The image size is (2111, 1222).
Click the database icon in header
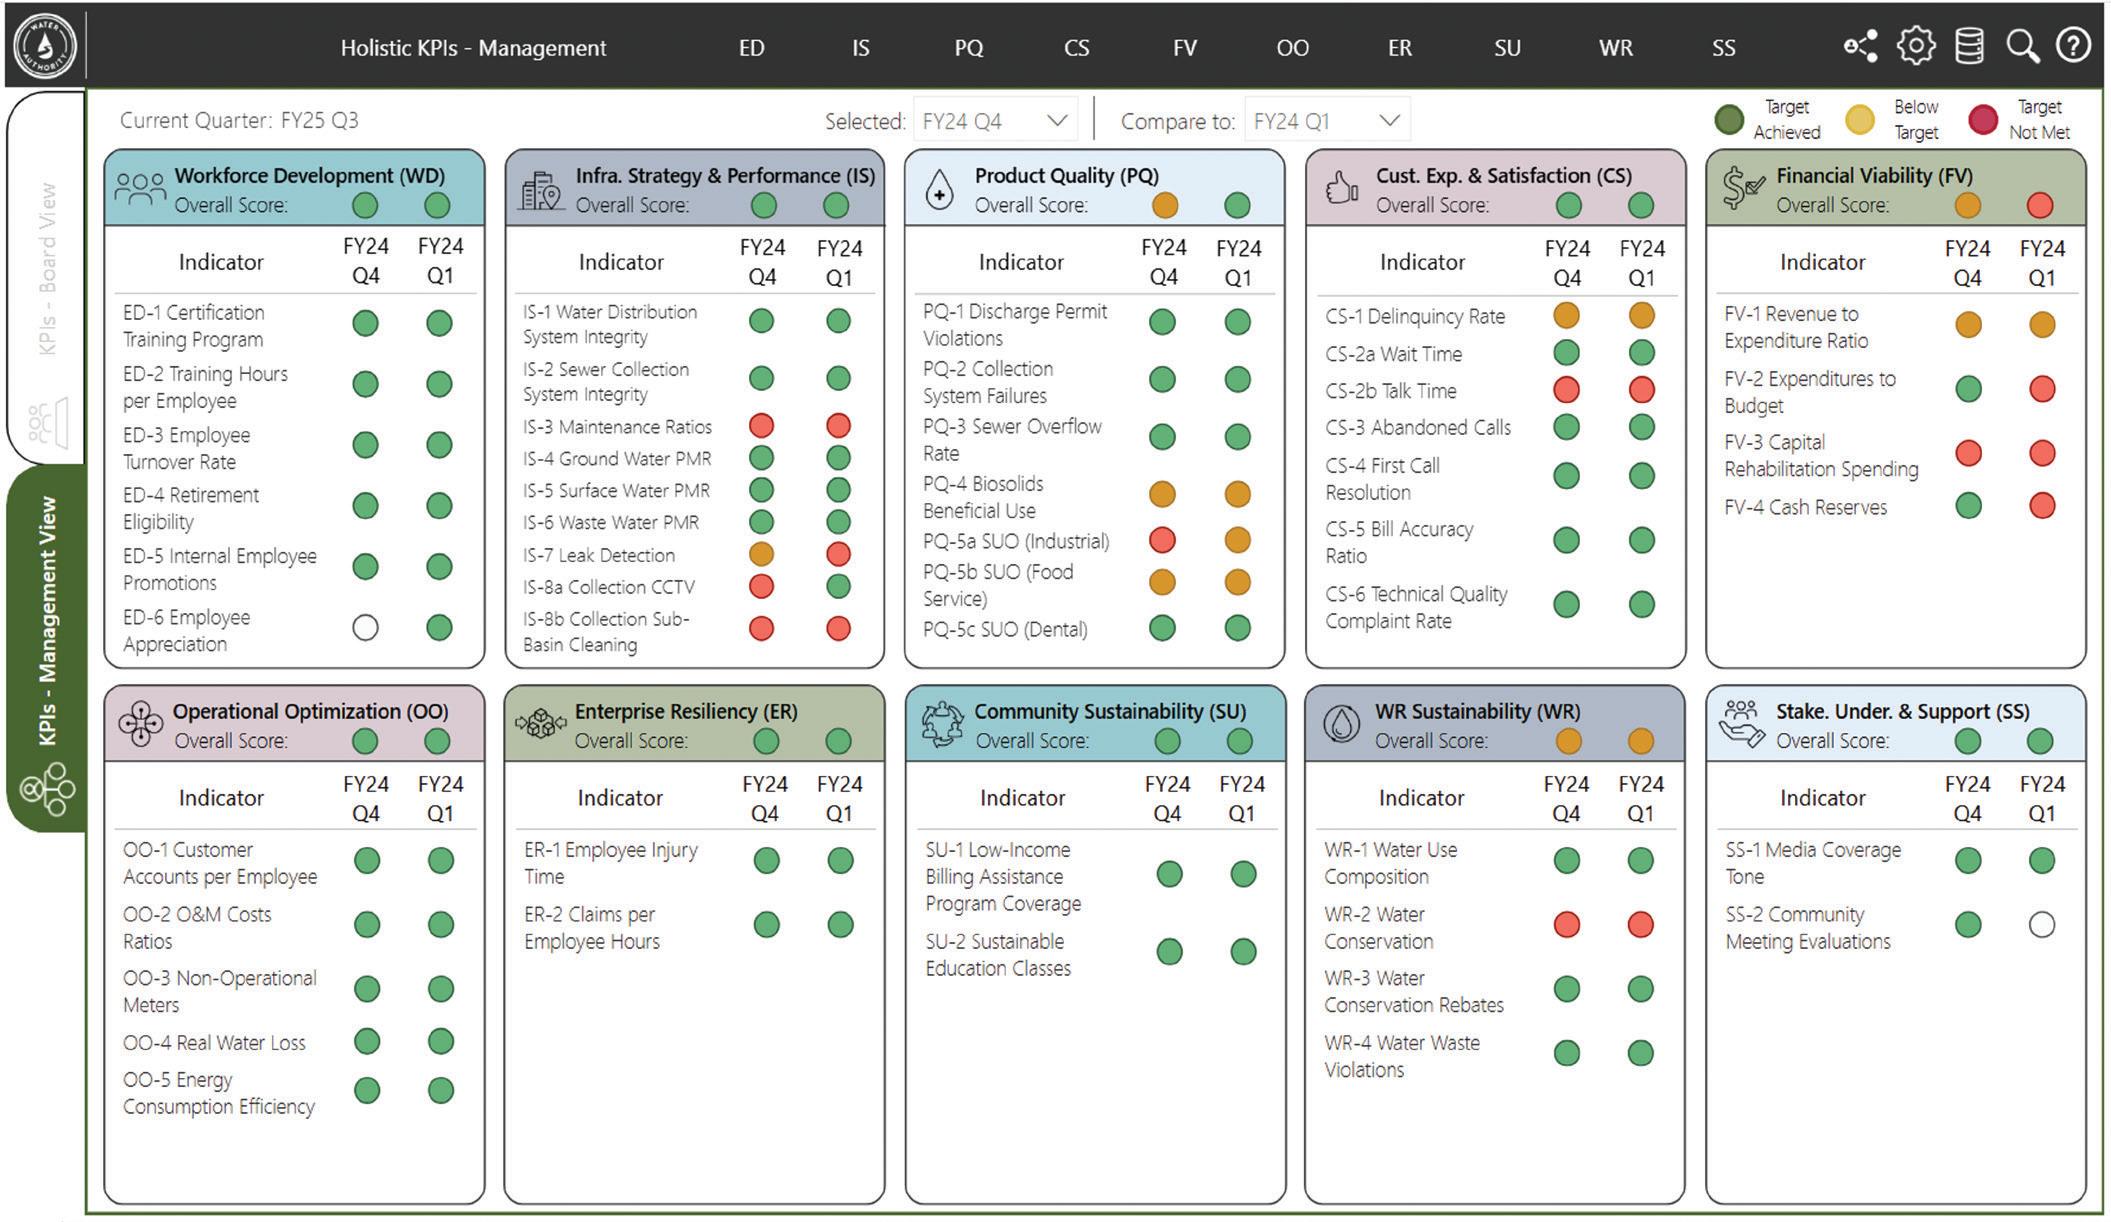coord(1968,46)
